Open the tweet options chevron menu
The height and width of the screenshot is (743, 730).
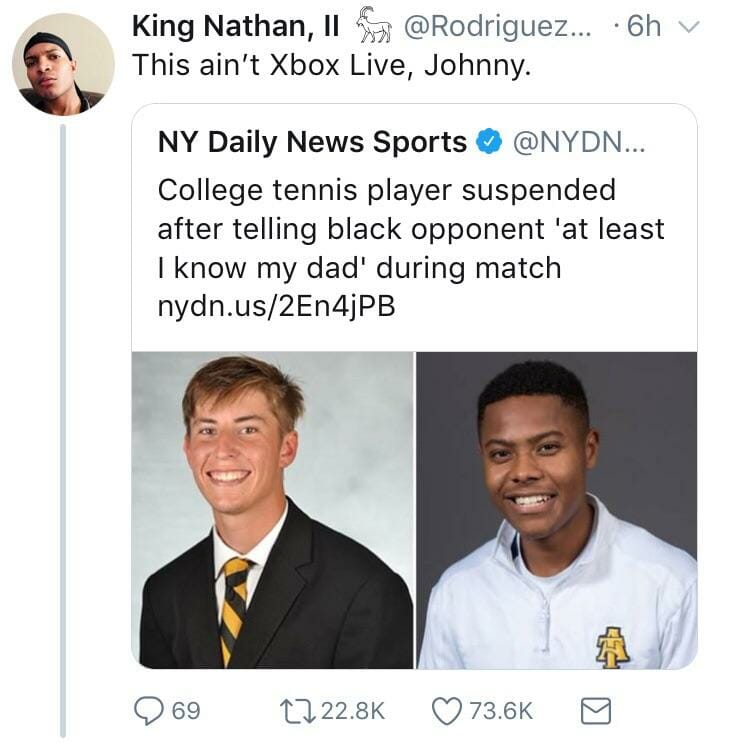click(691, 26)
